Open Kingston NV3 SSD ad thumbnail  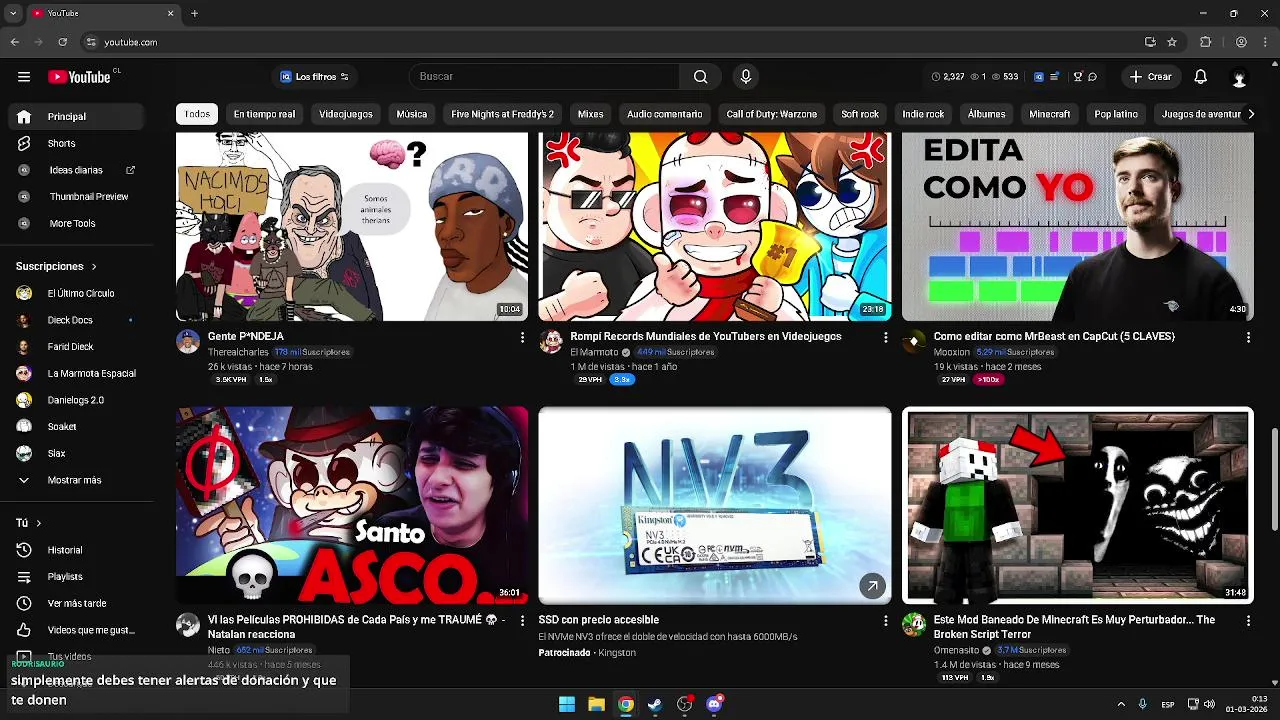pyautogui.click(x=715, y=505)
